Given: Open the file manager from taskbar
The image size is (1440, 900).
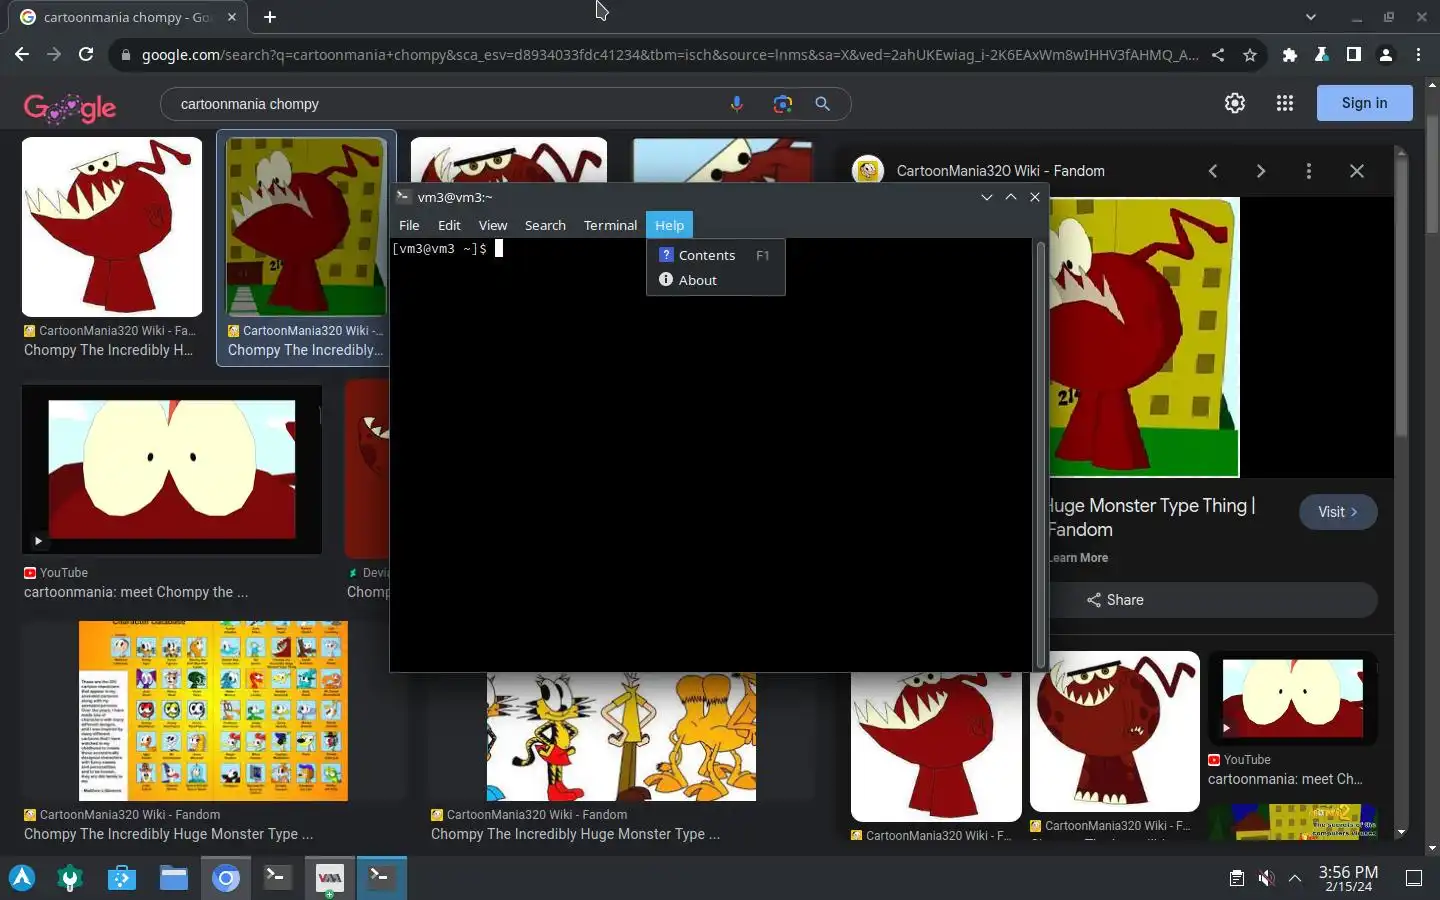Looking at the screenshot, I should coord(174,878).
